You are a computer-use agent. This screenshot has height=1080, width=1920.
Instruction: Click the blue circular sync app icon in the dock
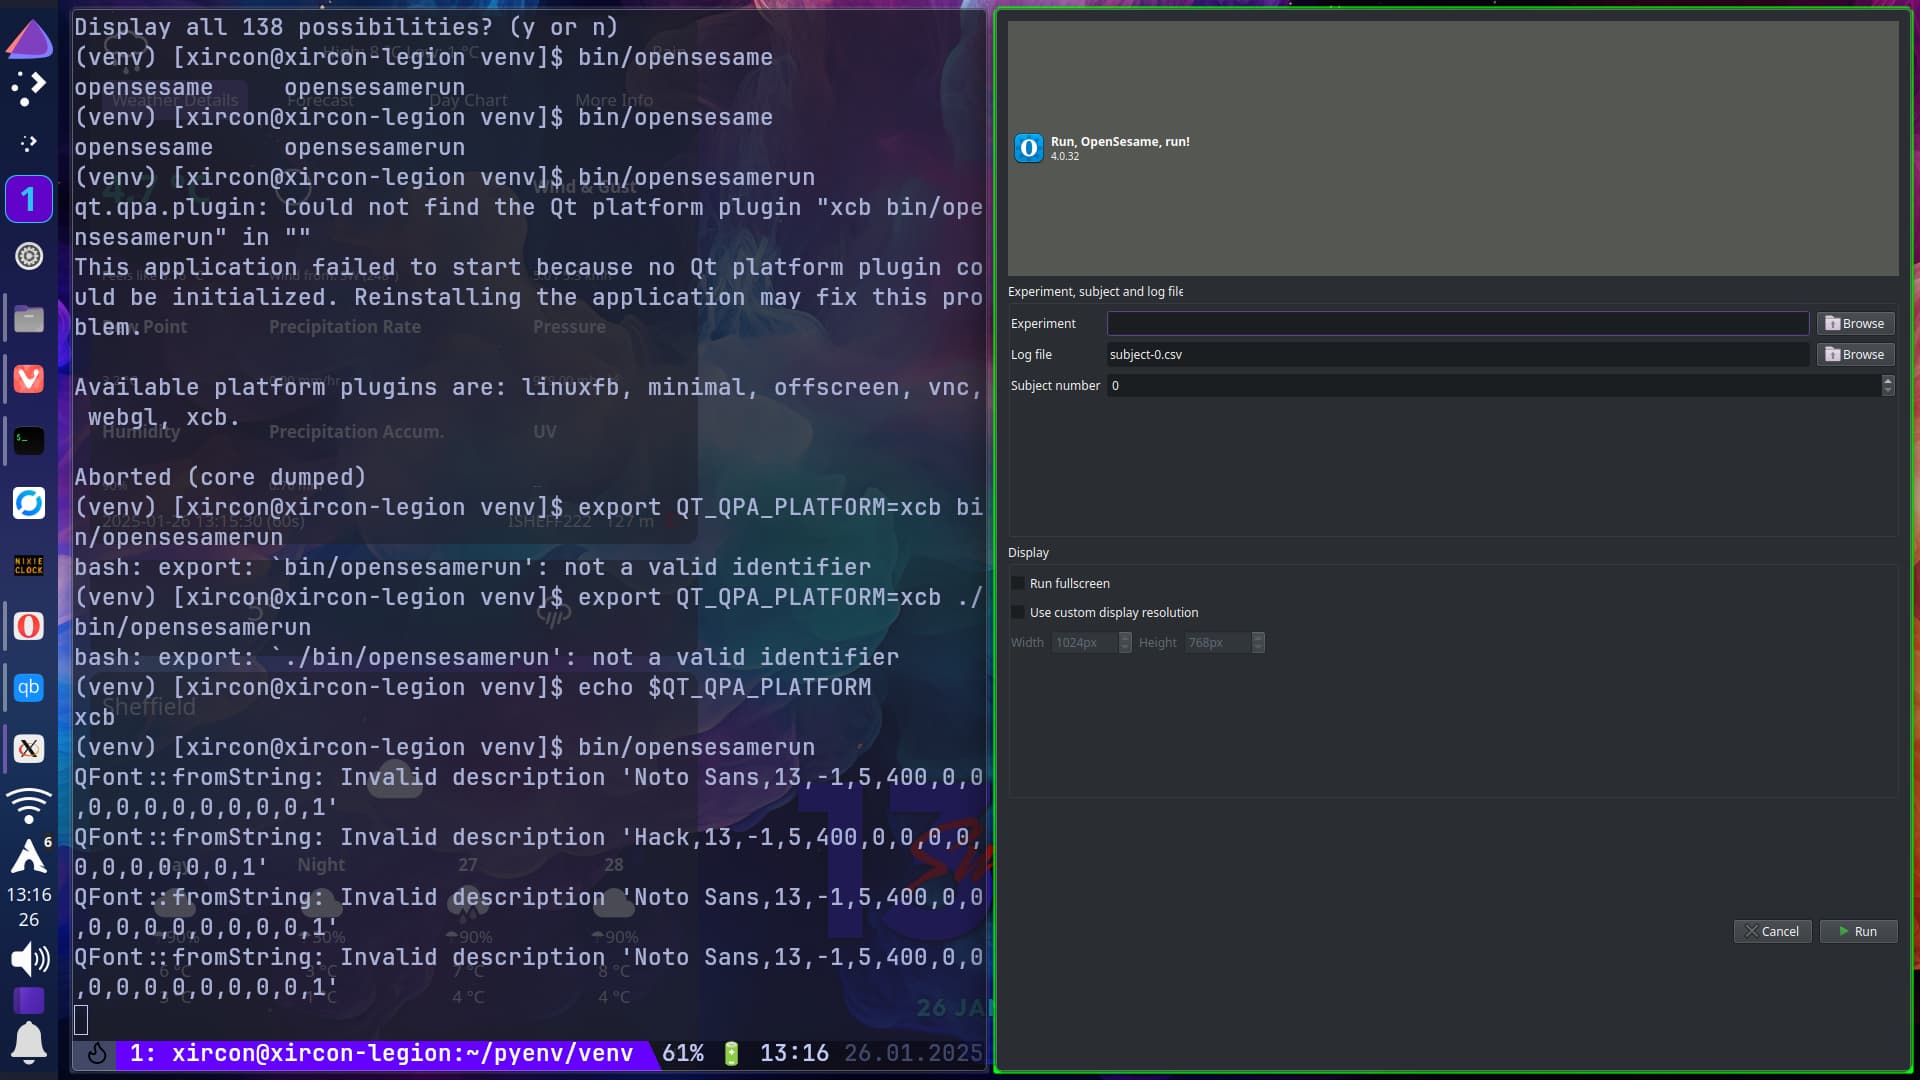point(29,503)
